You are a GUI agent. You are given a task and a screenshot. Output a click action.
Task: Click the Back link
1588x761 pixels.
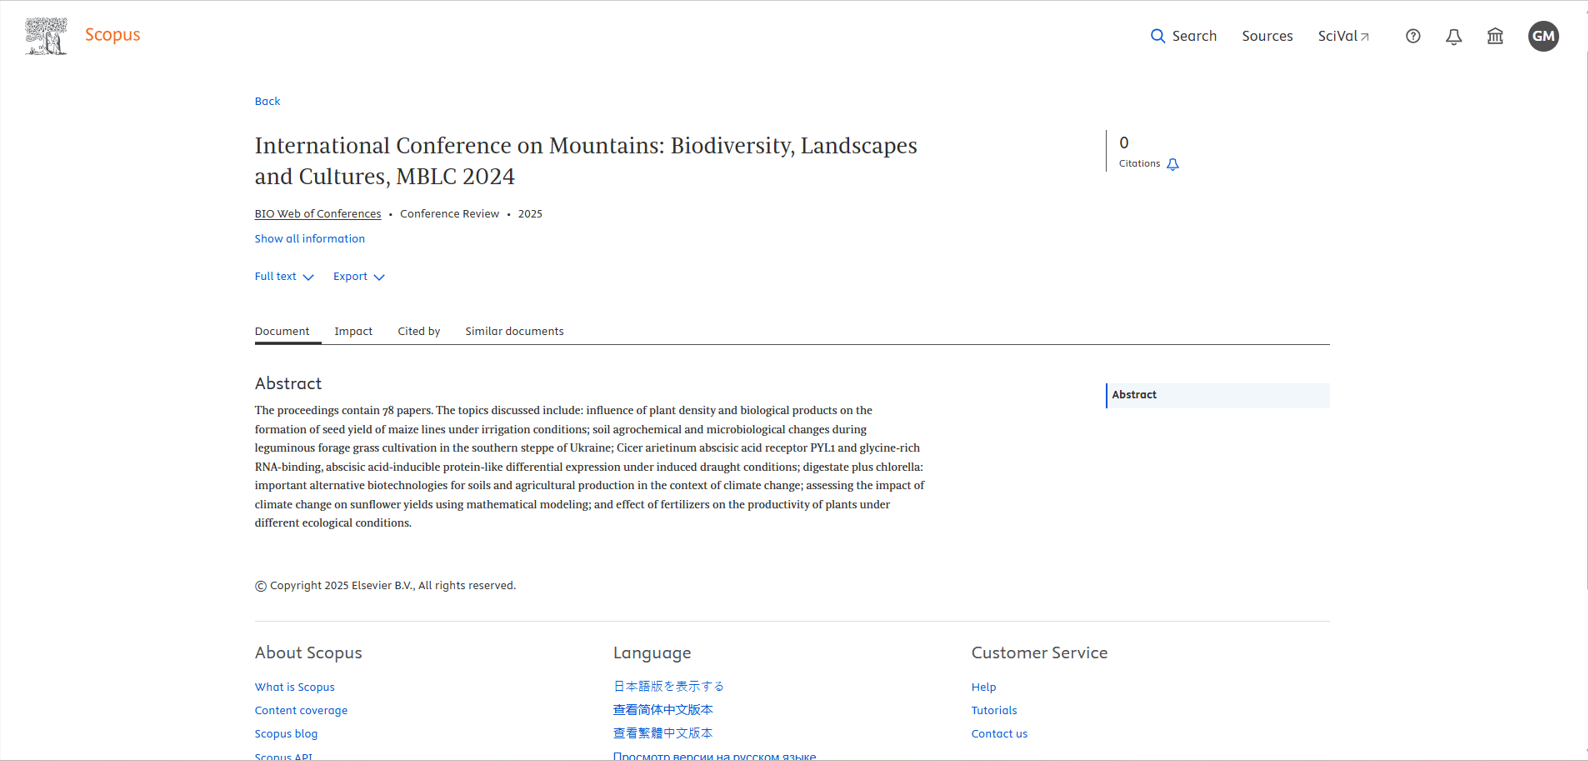(x=267, y=101)
